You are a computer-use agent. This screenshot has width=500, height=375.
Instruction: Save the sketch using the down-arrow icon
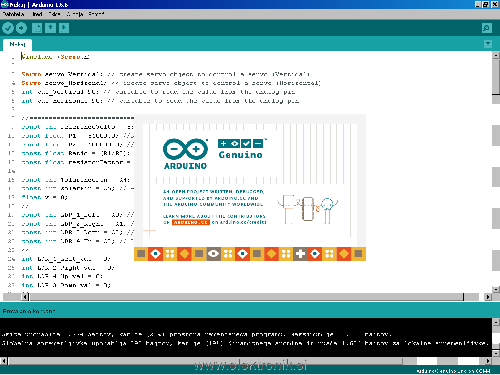coord(64,28)
